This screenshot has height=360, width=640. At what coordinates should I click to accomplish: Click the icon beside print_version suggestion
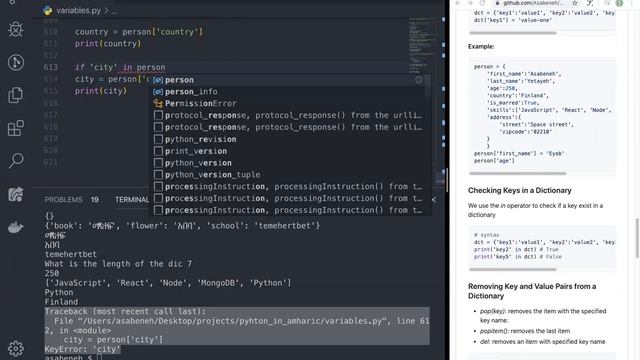tap(158, 151)
